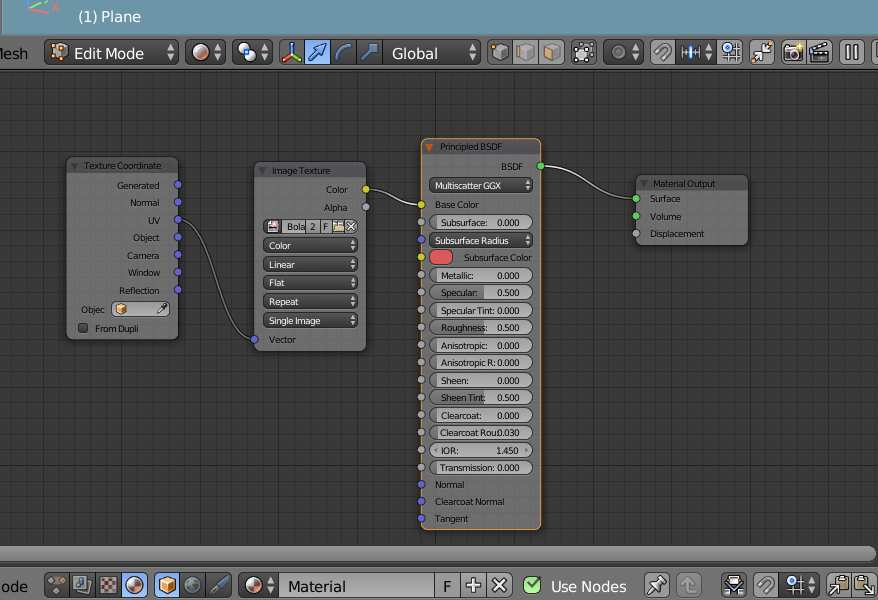The height and width of the screenshot is (600, 878).
Task: Open the Multiscatter GGX distribution dropdown
Action: pos(480,185)
